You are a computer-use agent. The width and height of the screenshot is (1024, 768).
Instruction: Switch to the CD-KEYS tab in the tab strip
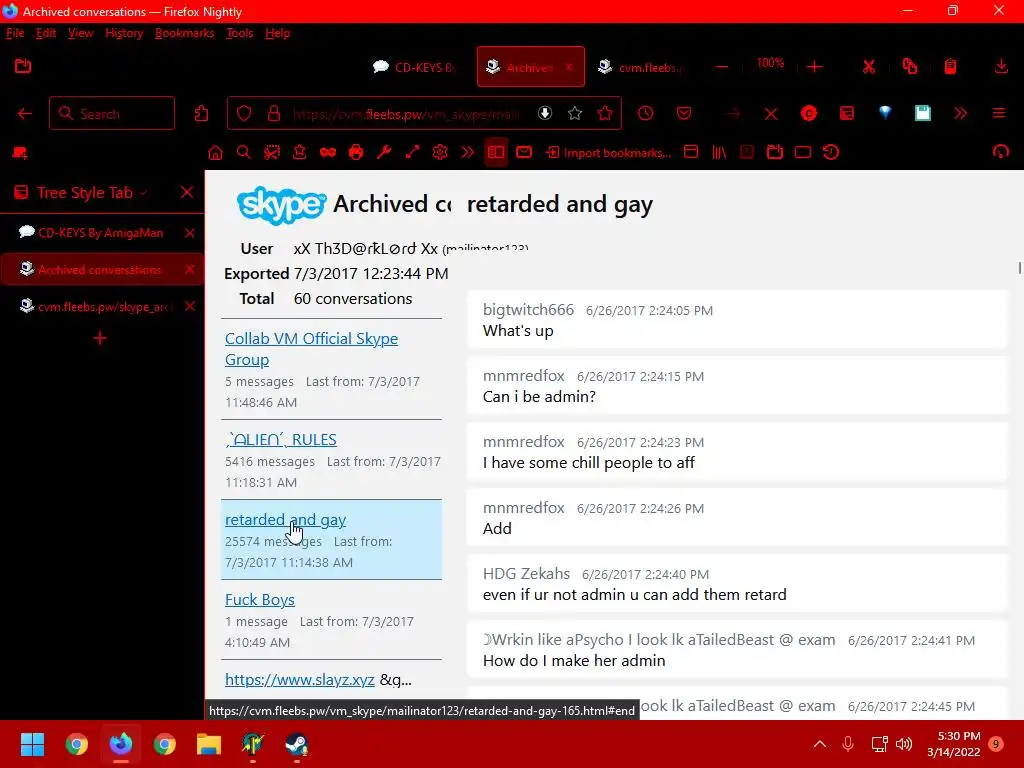click(414, 67)
